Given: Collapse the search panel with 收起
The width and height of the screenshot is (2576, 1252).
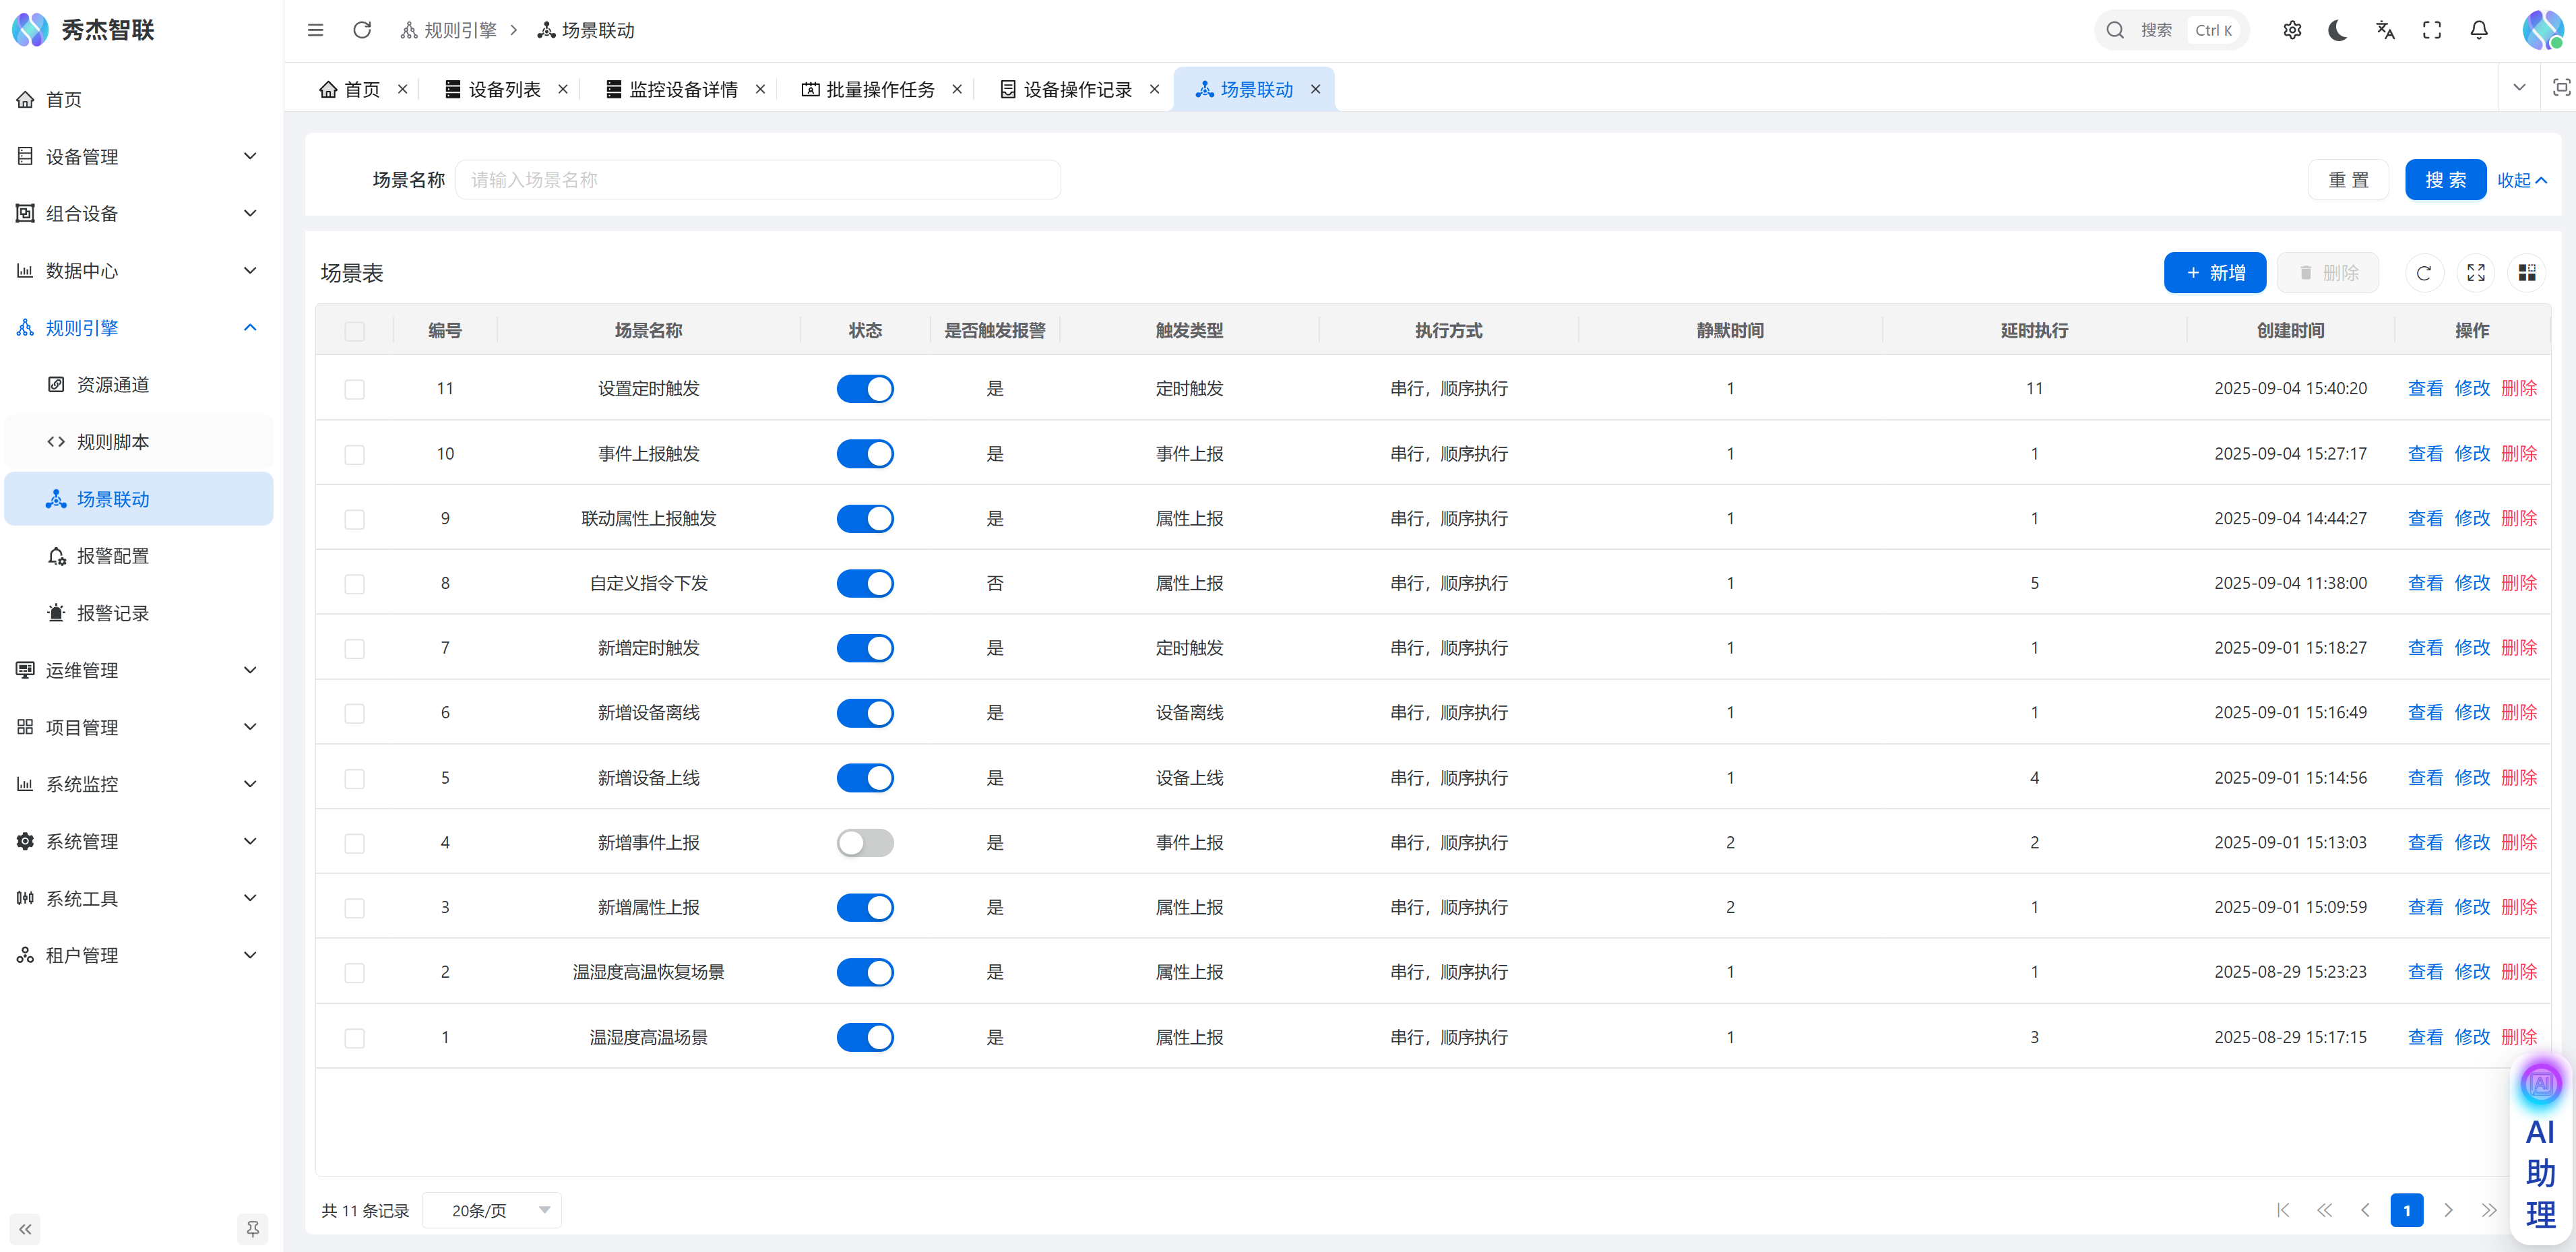Looking at the screenshot, I should coord(2521,180).
